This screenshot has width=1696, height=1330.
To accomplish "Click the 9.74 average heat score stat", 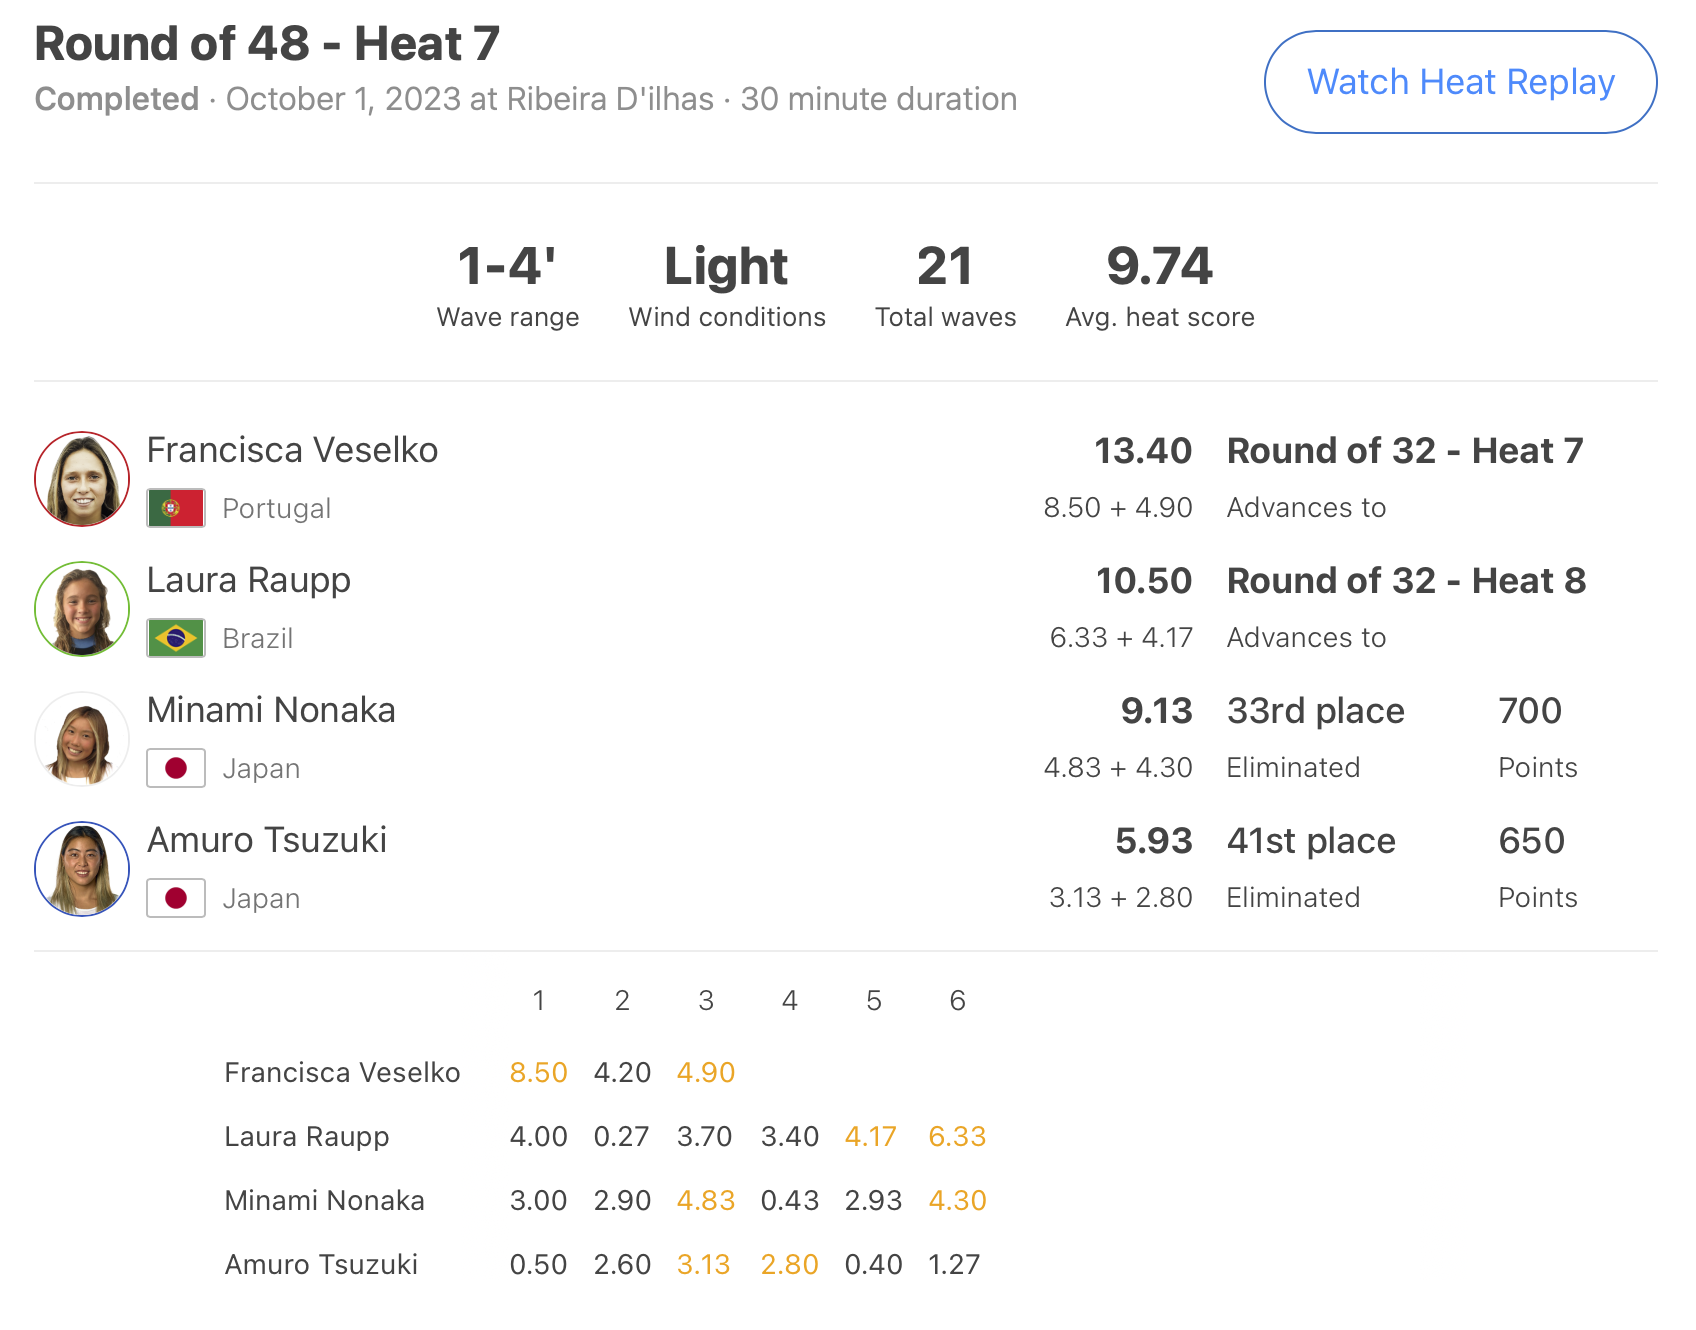I will (x=1160, y=286).
